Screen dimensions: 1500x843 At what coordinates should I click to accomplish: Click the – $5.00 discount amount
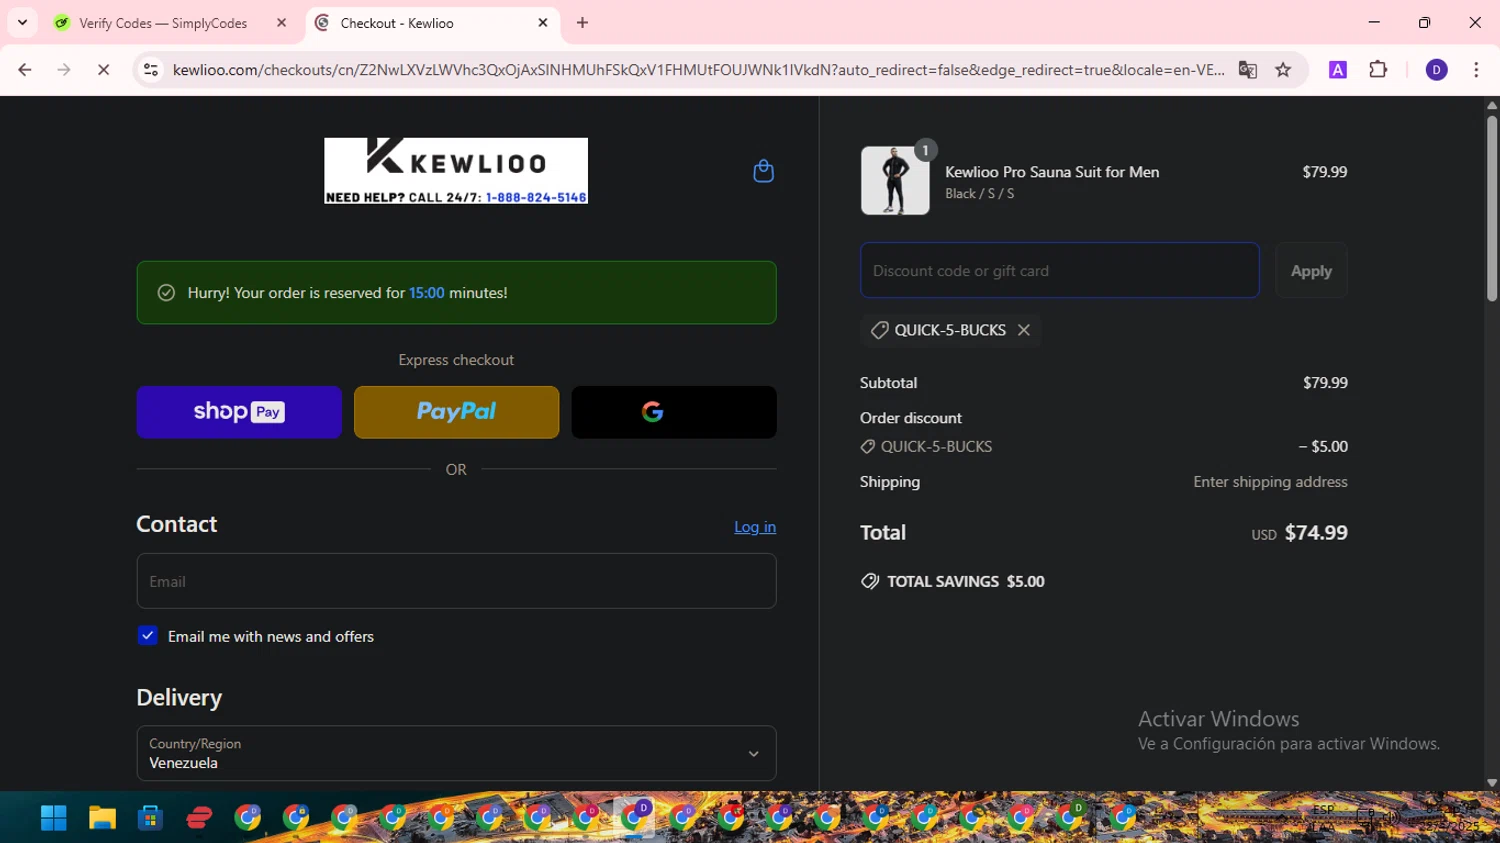click(x=1323, y=447)
